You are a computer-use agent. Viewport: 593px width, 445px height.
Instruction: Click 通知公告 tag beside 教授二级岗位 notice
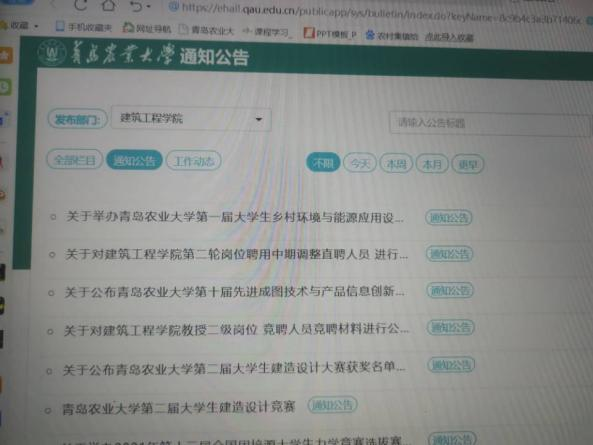click(x=451, y=327)
